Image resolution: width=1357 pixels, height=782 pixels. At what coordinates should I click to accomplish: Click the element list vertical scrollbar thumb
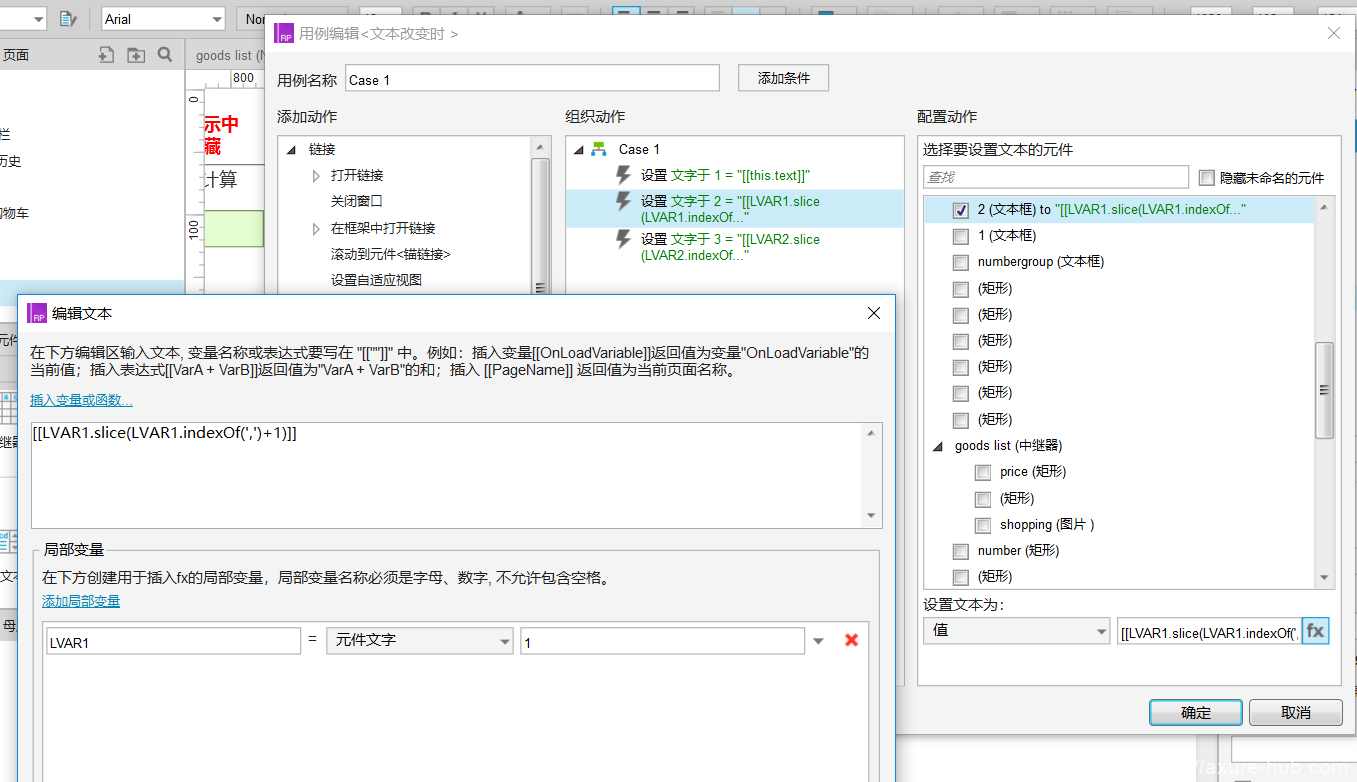point(1324,390)
